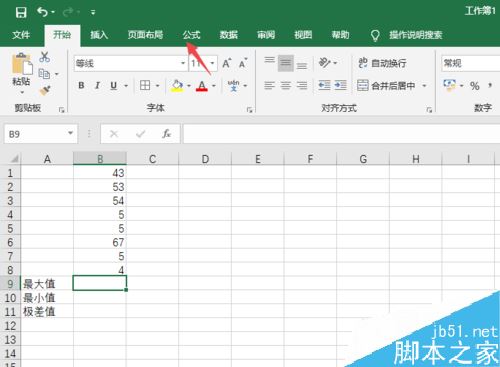The height and width of the screenshot is (367, 500).
Task: Switch to the 审阅 tab
Action: [266, 35]
